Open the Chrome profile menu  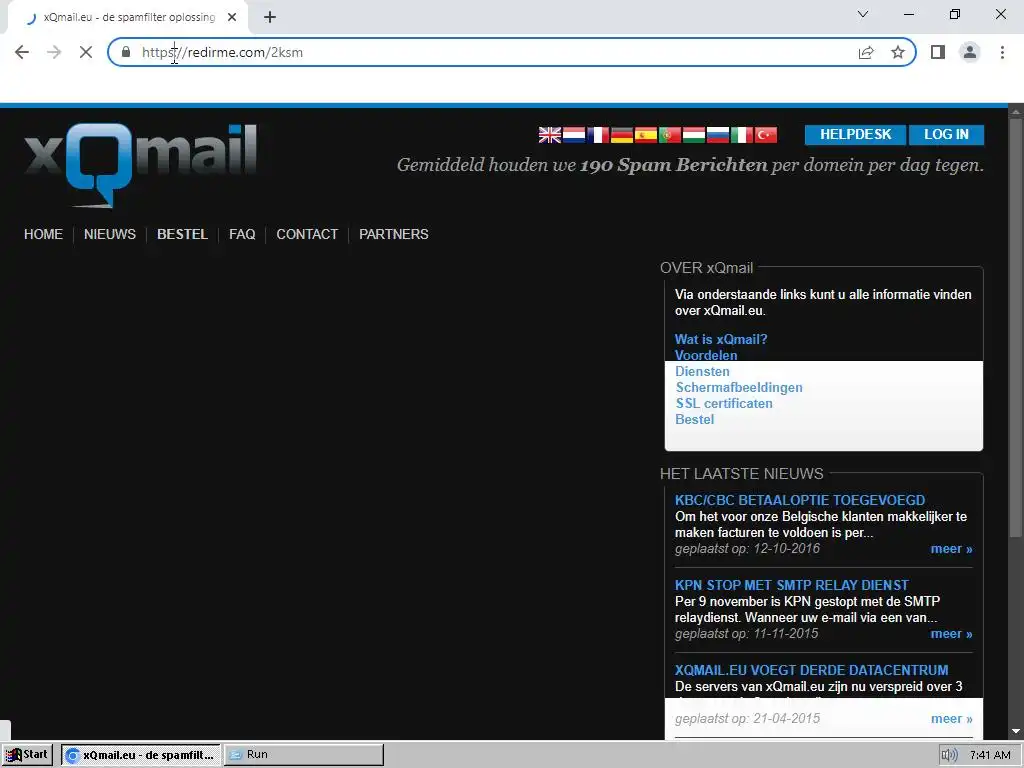pos(970,52)
